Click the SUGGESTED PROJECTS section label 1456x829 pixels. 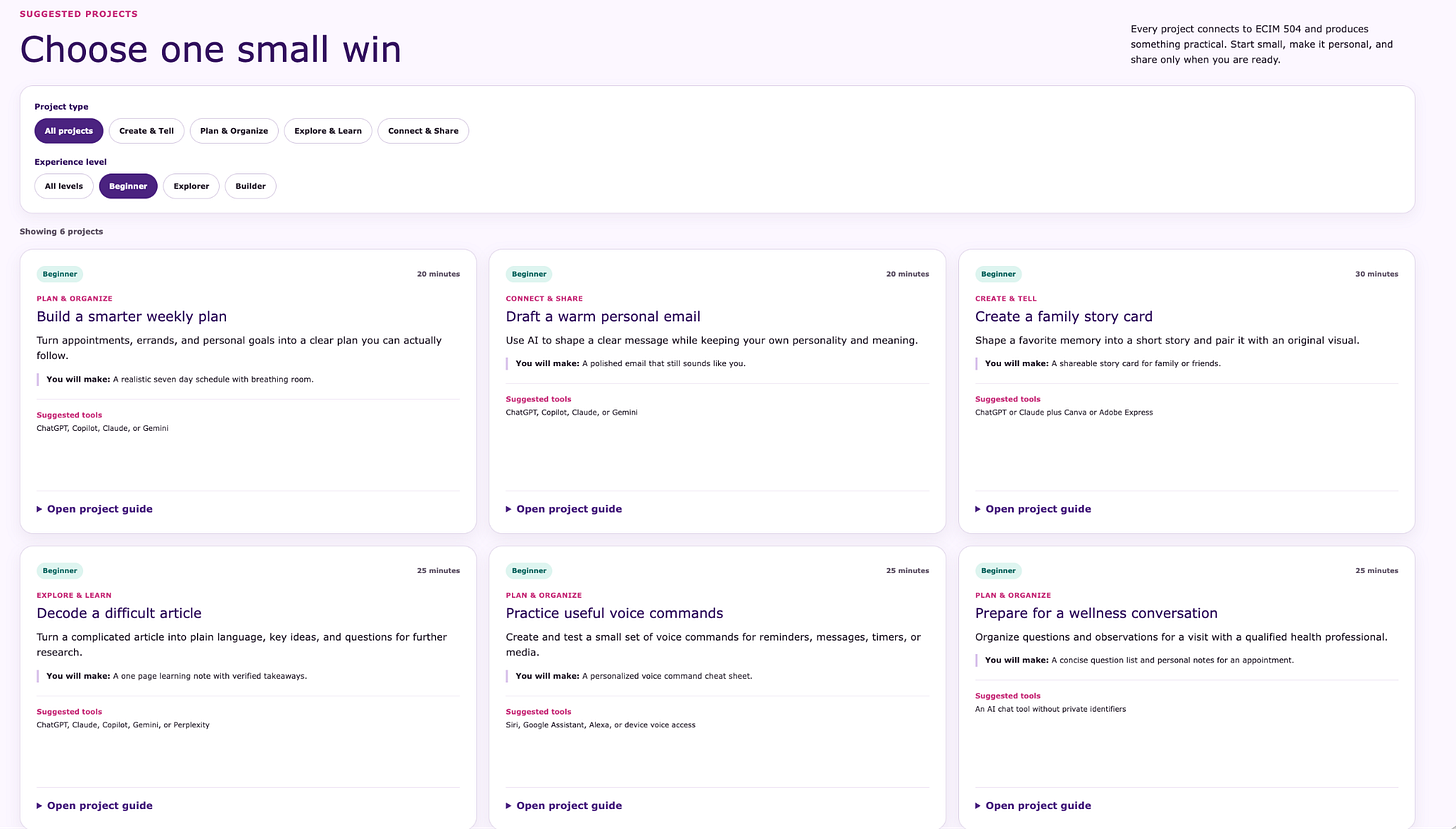point(79,14)
